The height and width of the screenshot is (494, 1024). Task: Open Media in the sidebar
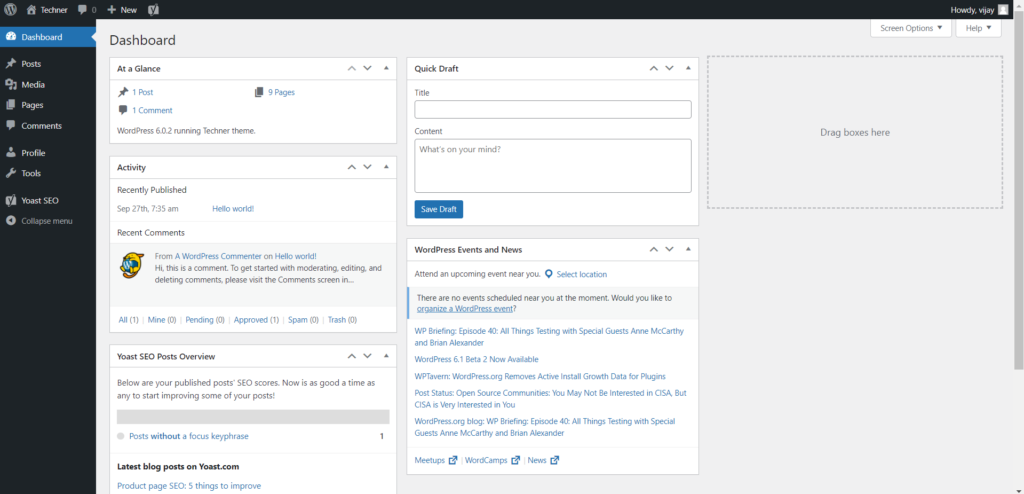48,84
